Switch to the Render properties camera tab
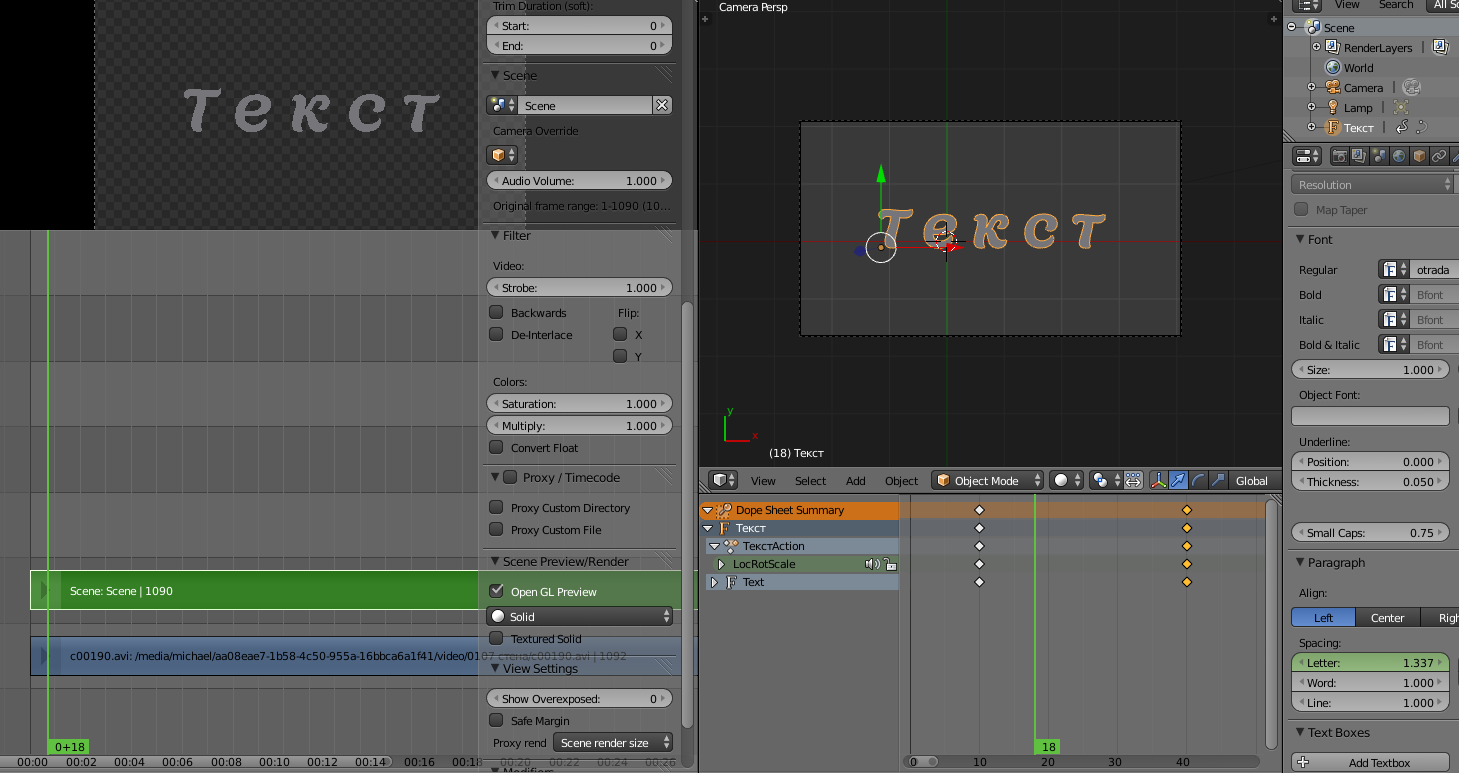 click(x=1339, y=156)
